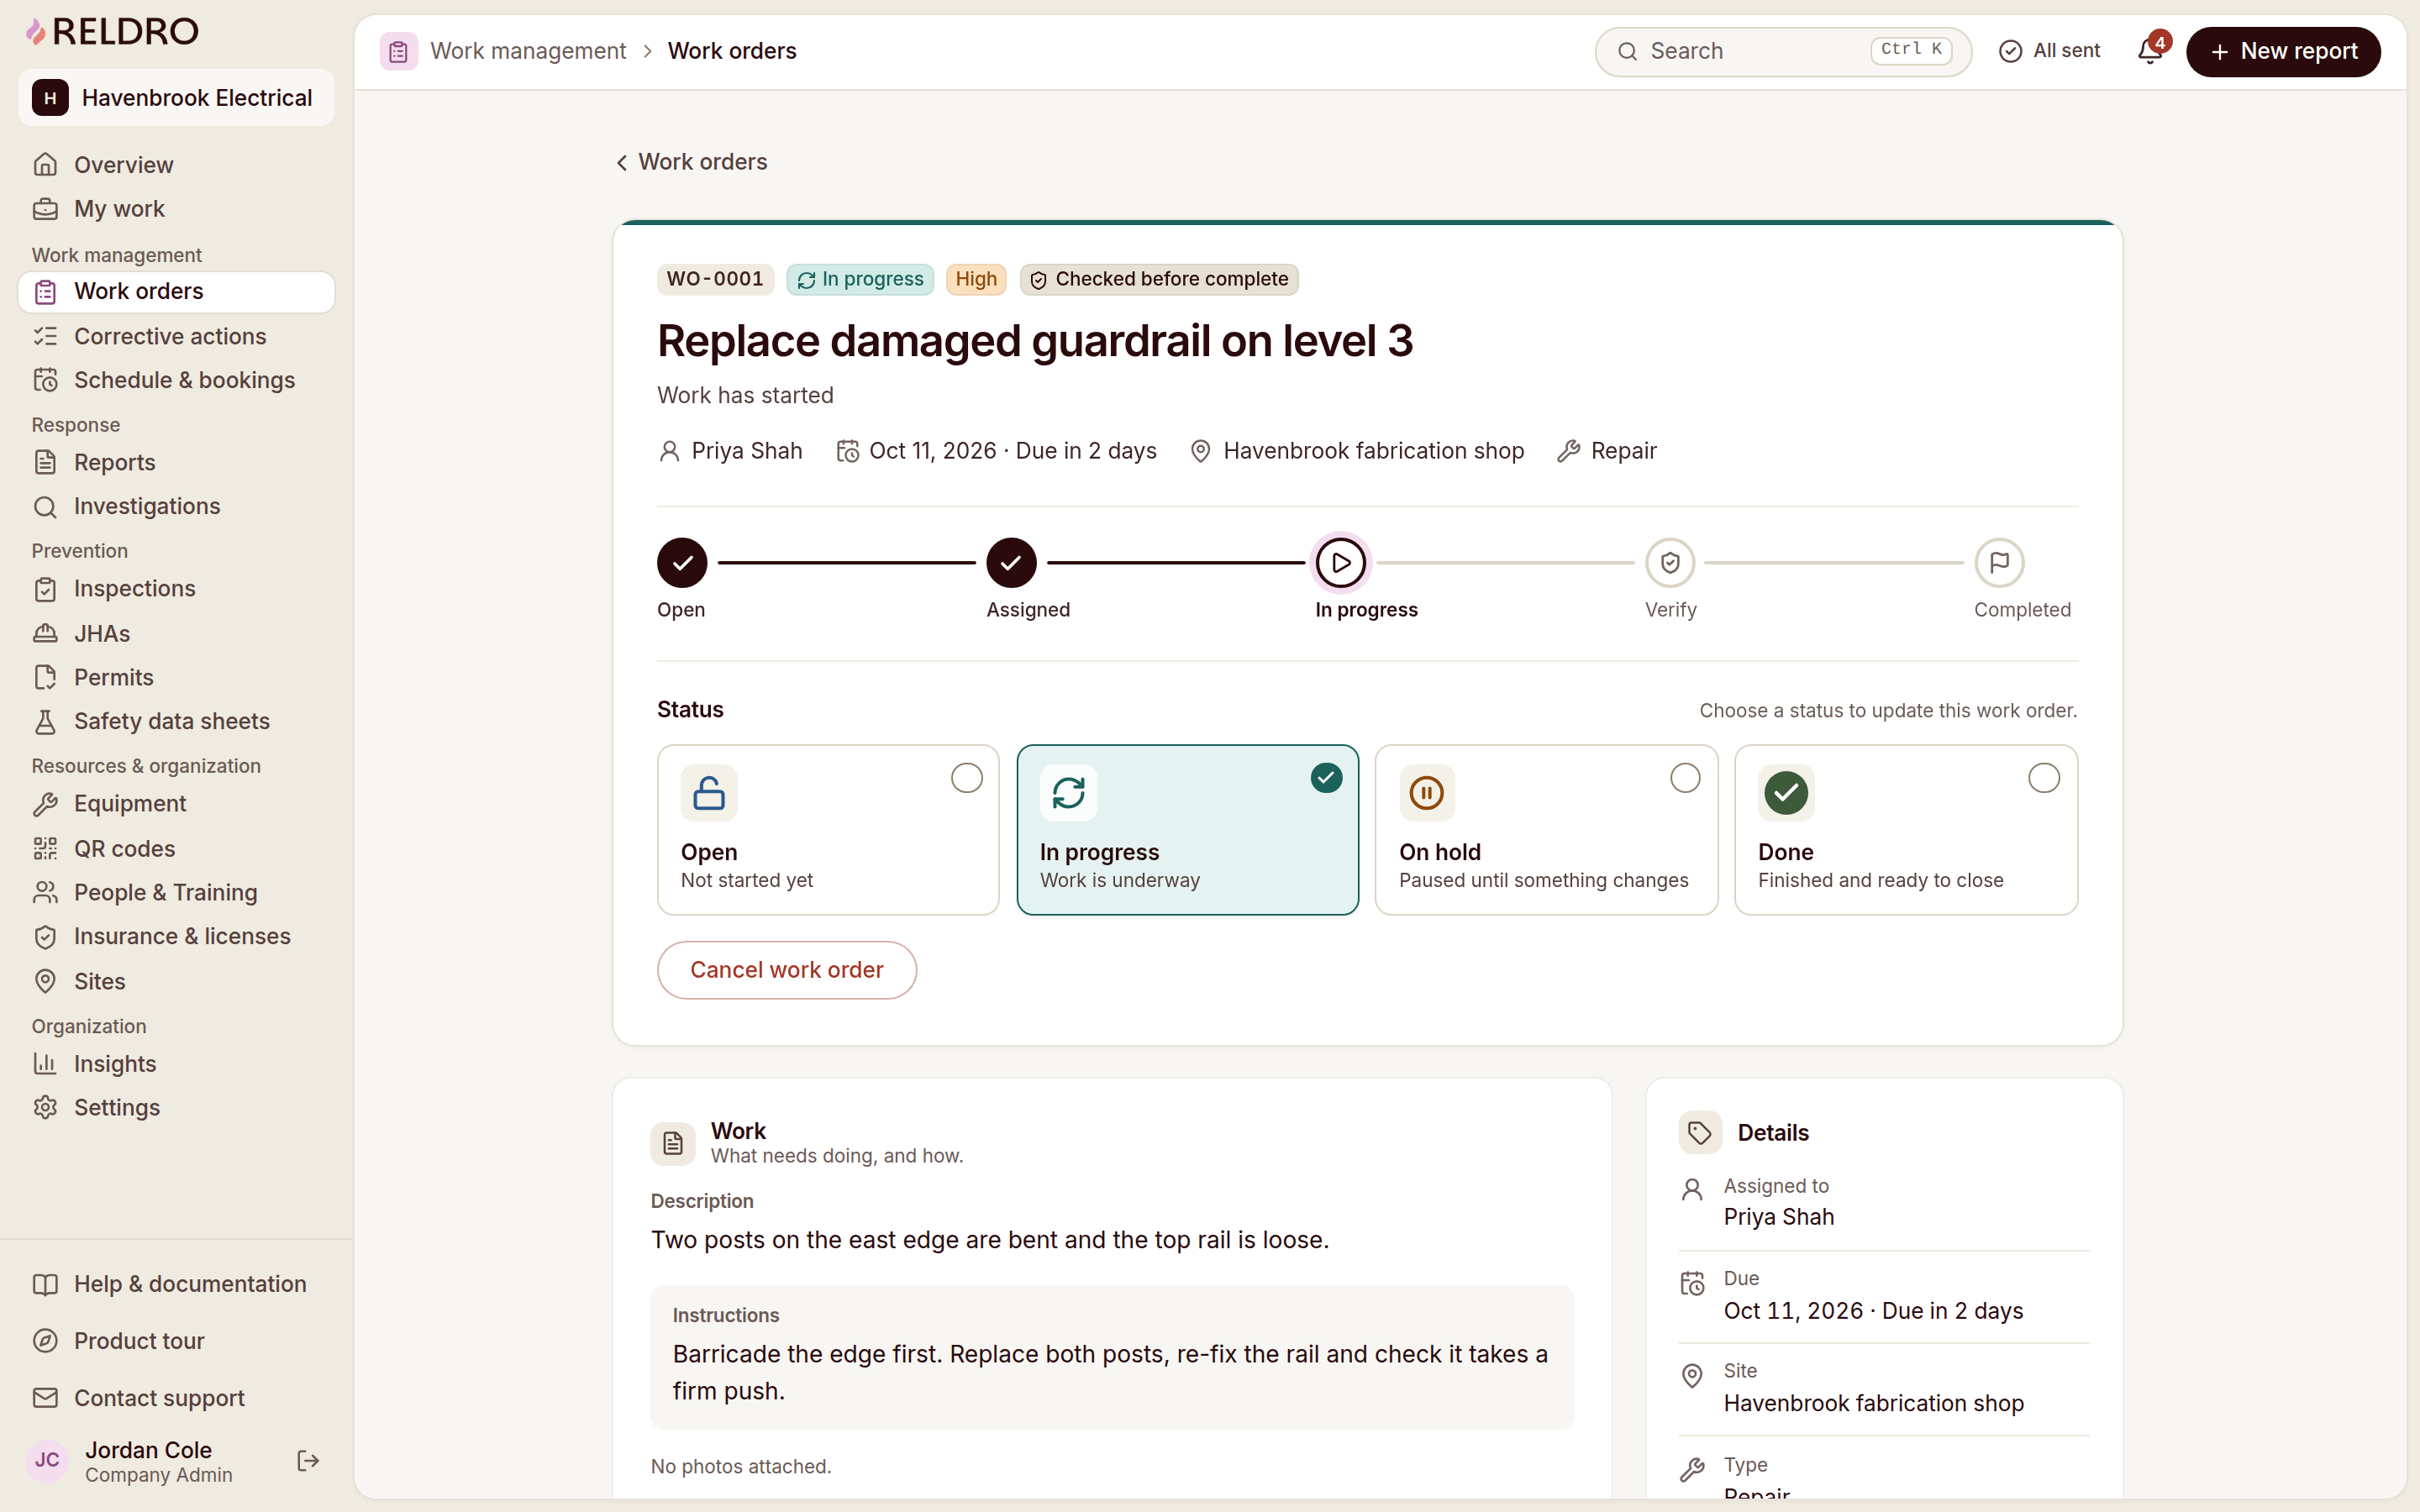Select the In progress status radio

click(x=1326, y=778)
